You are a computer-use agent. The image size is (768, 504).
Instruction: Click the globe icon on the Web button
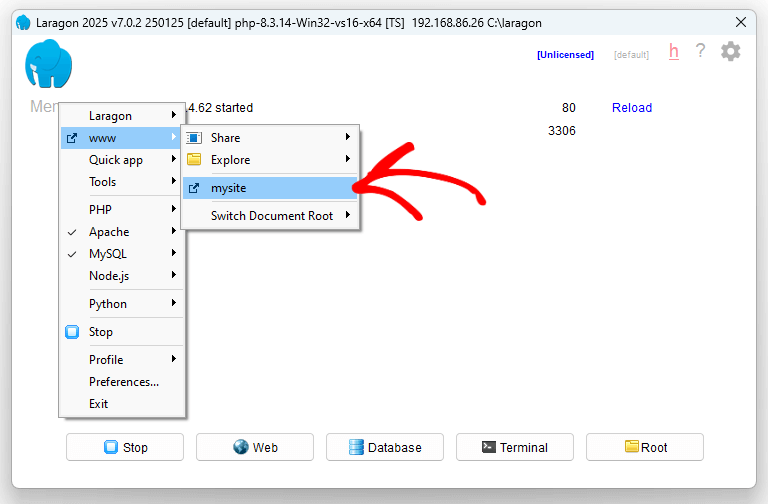[240, 447]
